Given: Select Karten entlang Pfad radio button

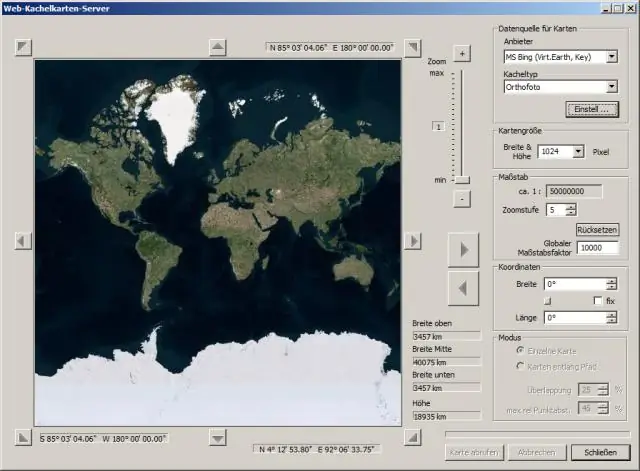Looking at the screenshot, I should point(520,366).
